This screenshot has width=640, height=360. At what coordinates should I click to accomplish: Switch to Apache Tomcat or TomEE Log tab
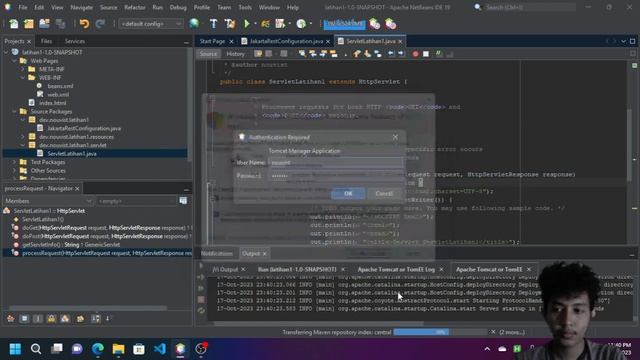point(396,269)
